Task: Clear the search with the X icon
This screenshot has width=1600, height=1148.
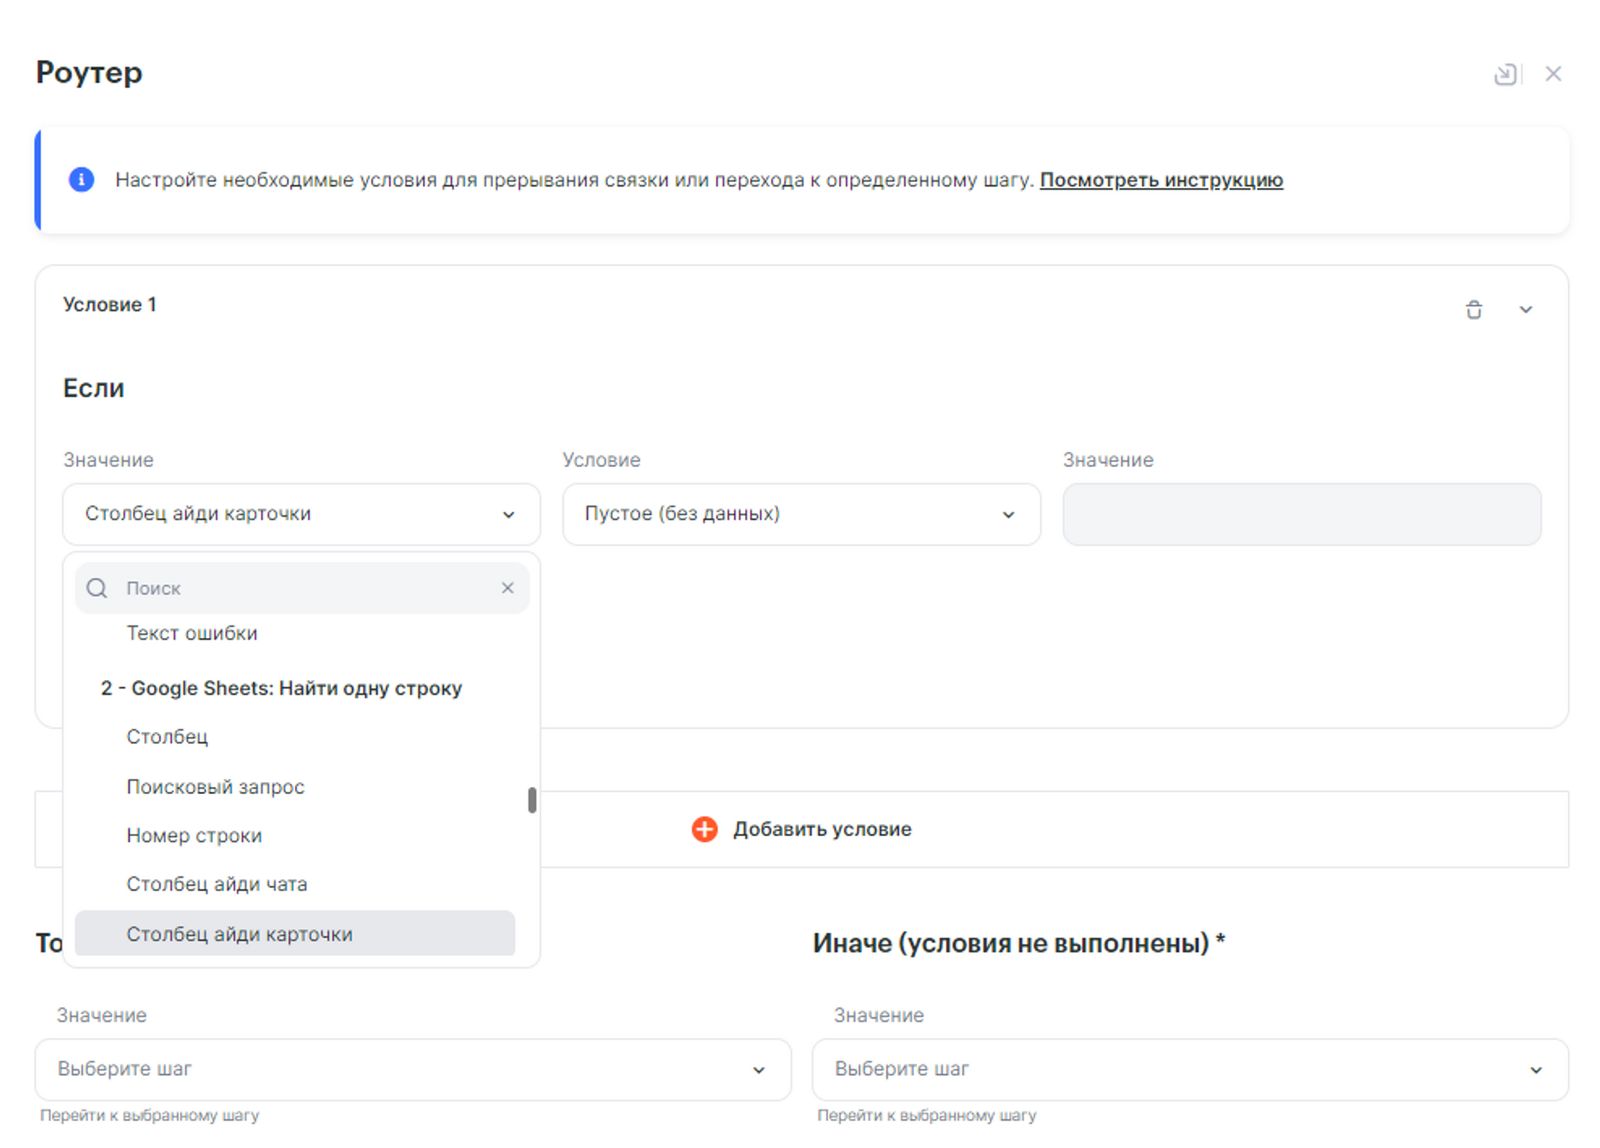Action: click(508, 588)
